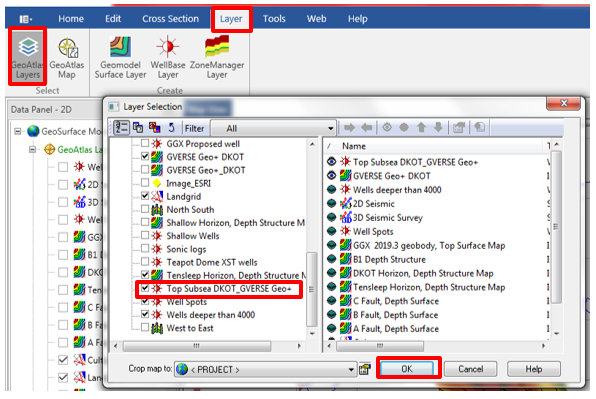
Task: Check the GVERSE Geo+_DKOT checkbox
Action: (x=145, y=169)
